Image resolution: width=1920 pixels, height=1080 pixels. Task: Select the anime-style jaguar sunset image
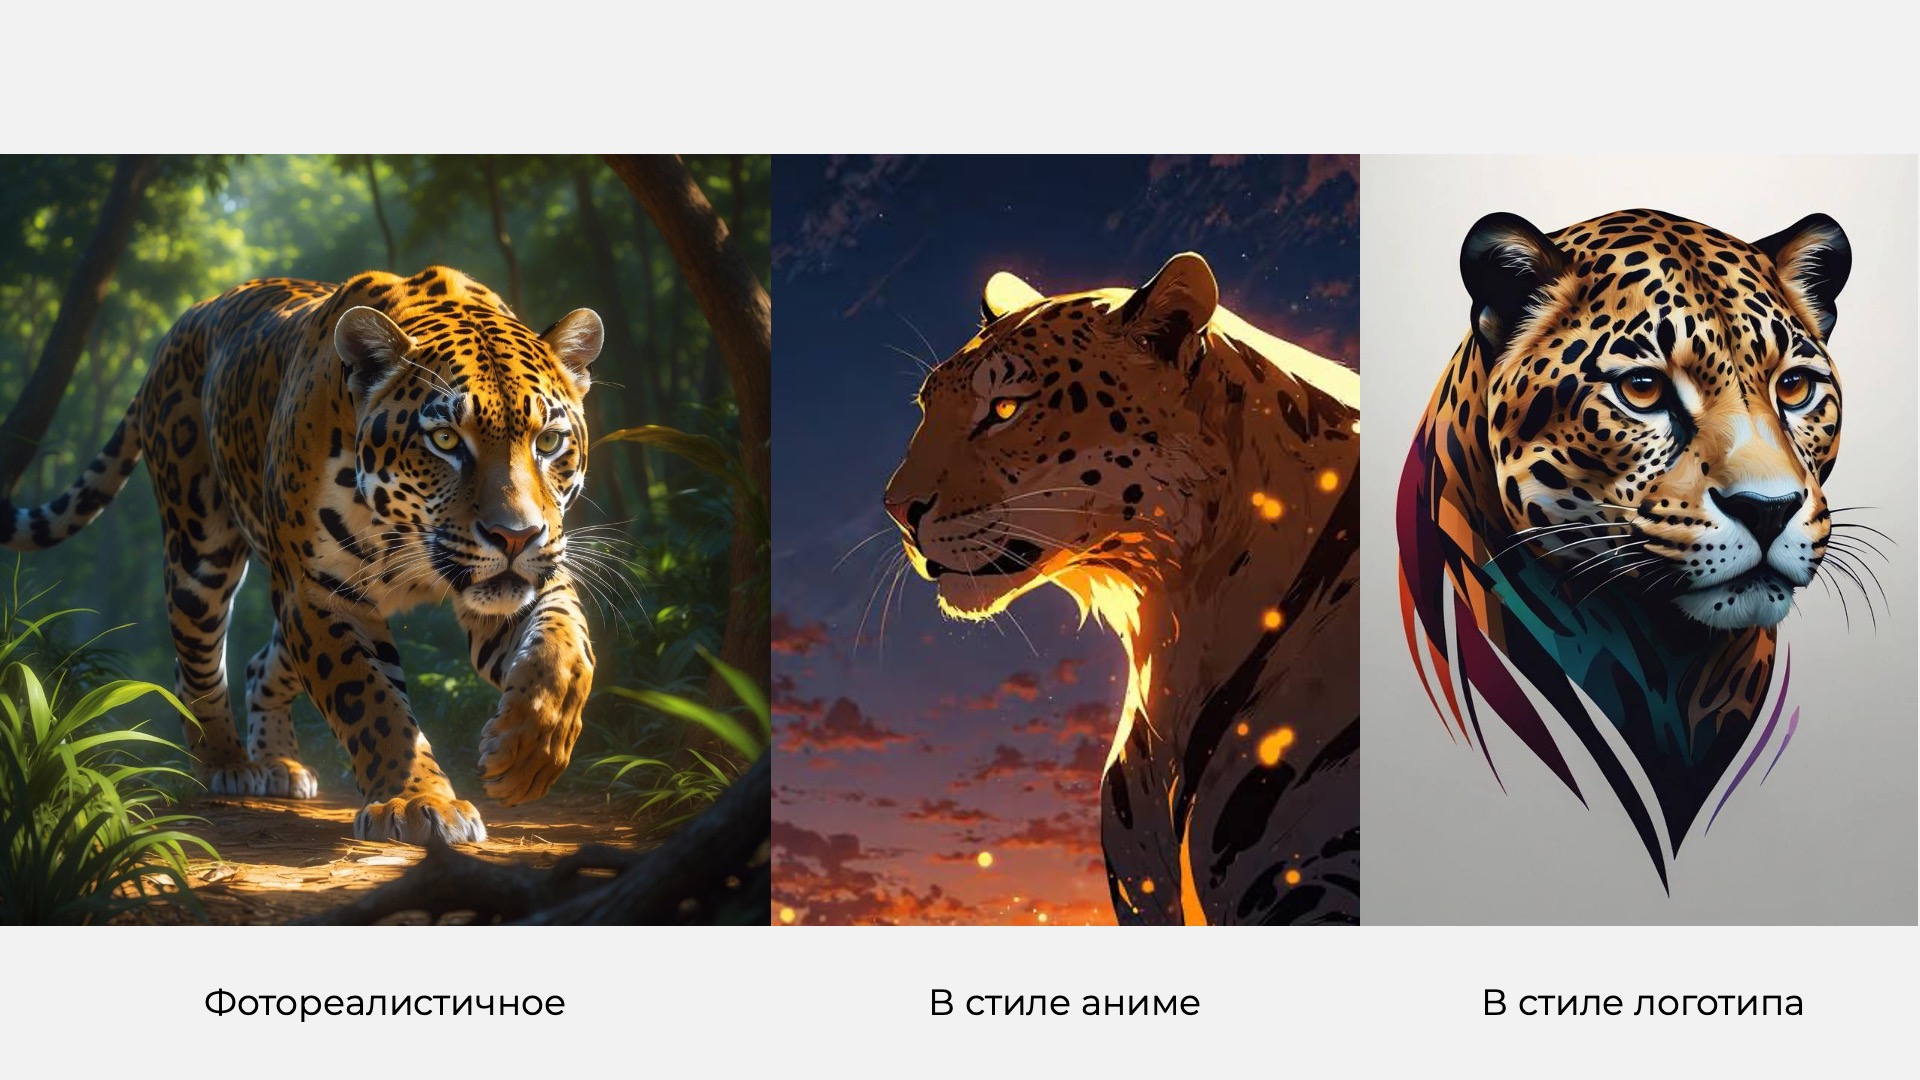tap(1065, 539)
